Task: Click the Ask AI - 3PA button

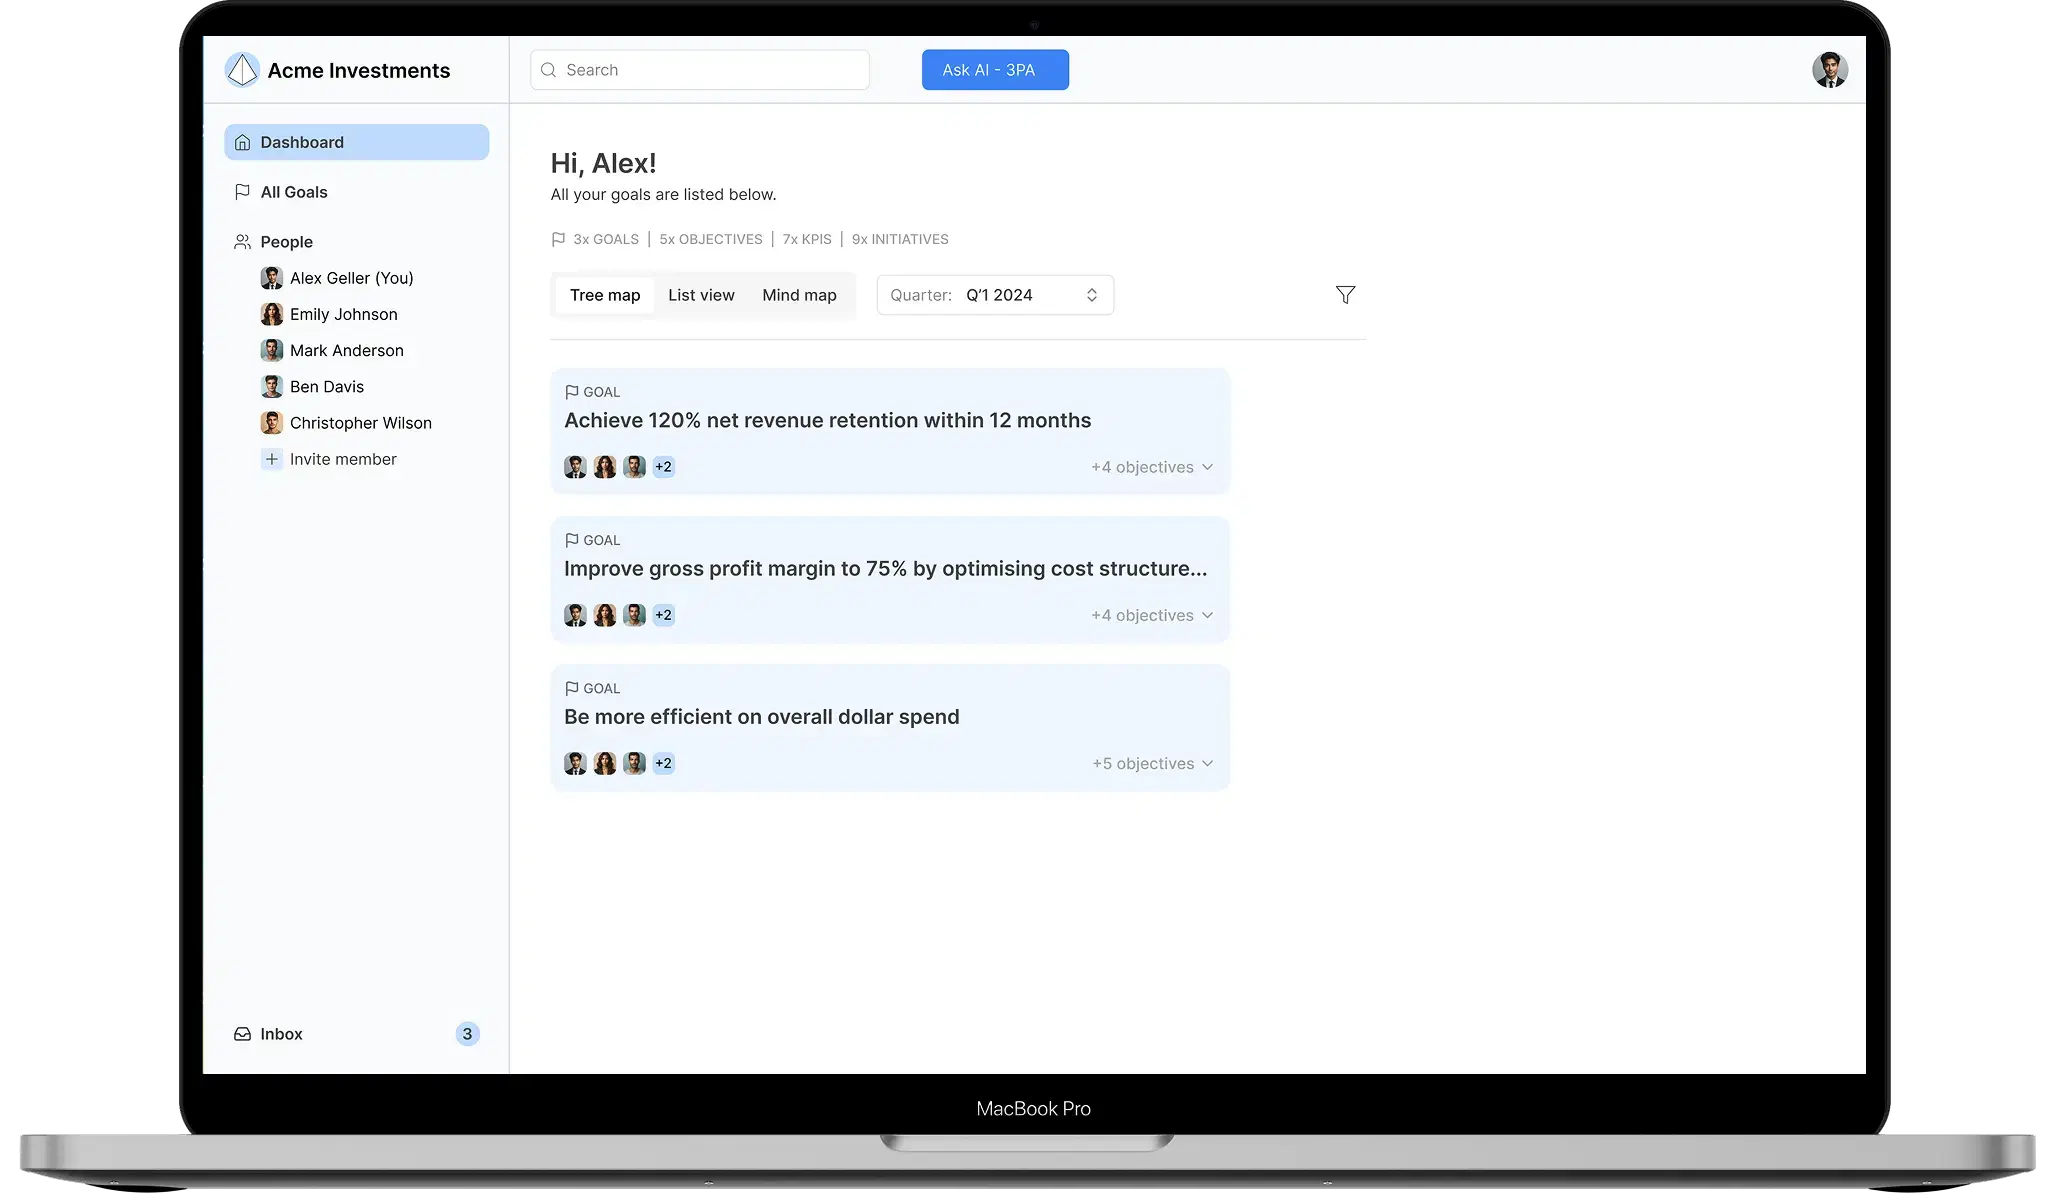Action: tap(995, 70)
